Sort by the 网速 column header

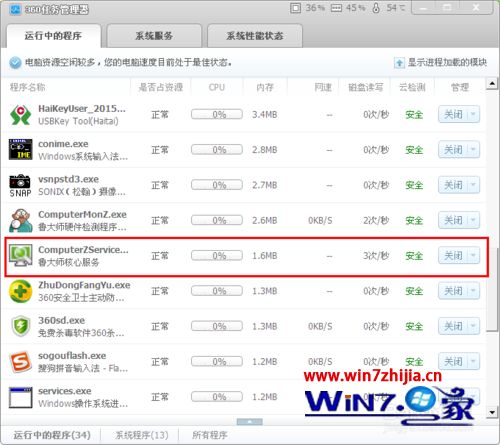pos(323,87)
